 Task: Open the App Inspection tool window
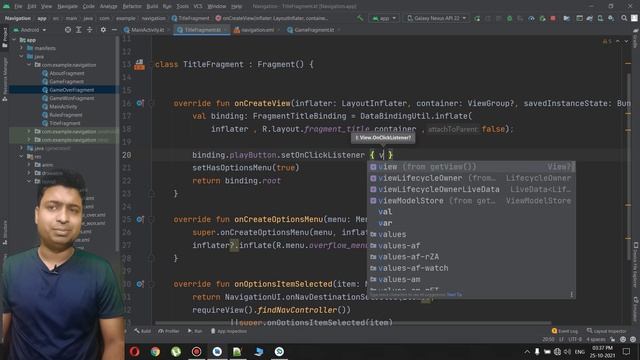tap(229, 331)
